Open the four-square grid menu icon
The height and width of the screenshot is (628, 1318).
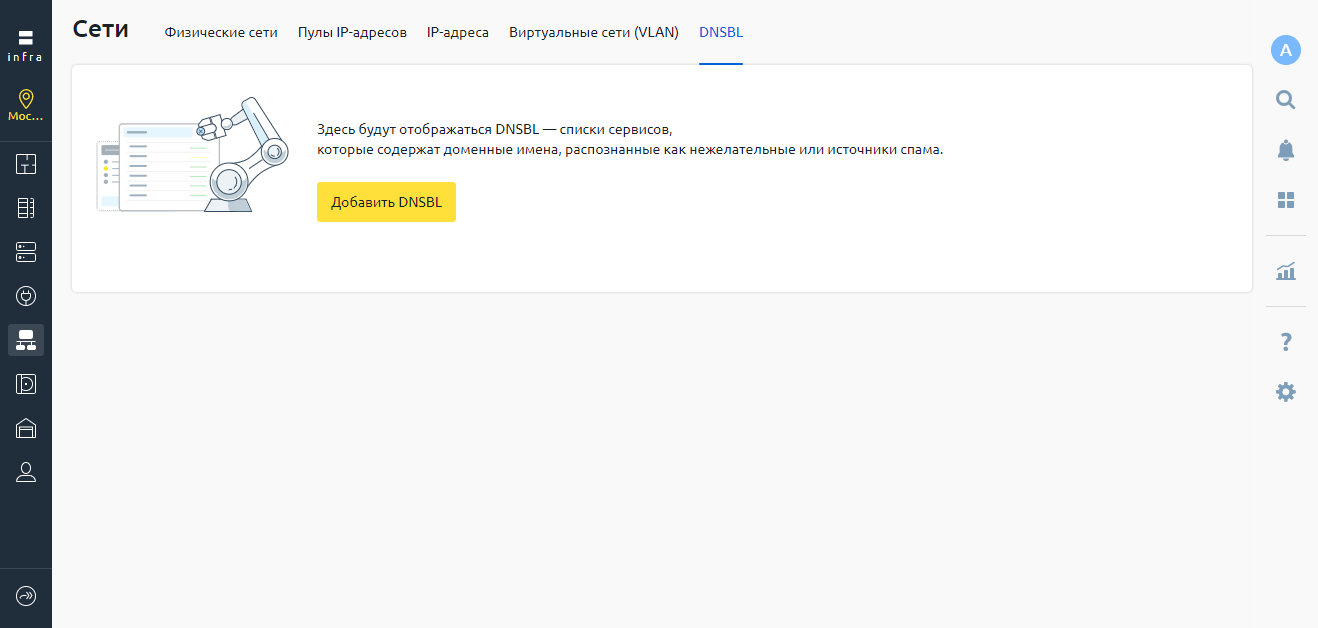point(1286,200)
